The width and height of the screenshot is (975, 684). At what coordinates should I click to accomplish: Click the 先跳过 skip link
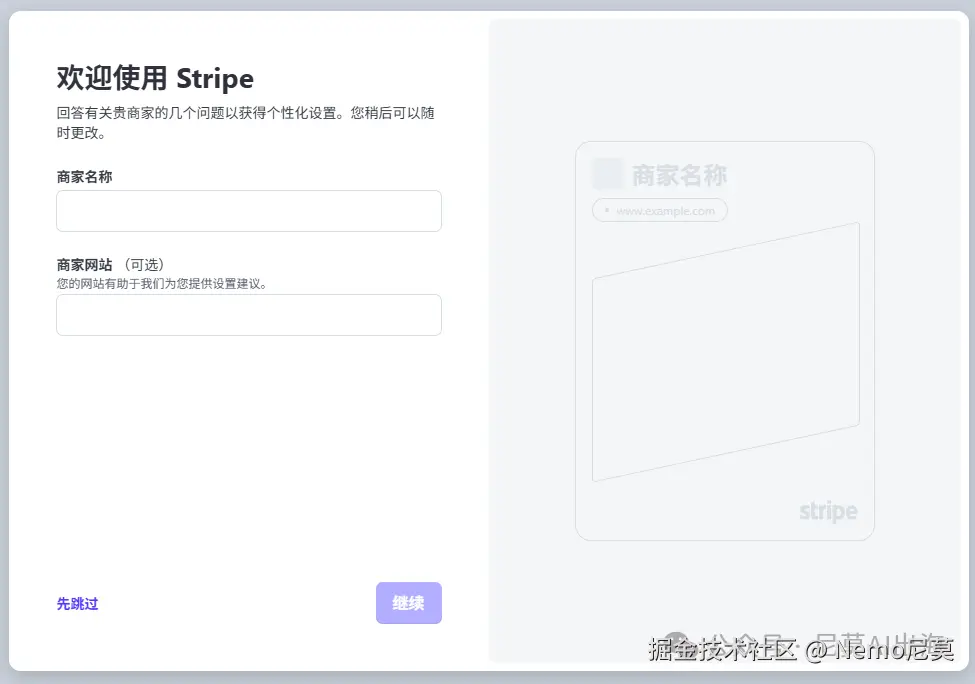(x=77, y=603)
